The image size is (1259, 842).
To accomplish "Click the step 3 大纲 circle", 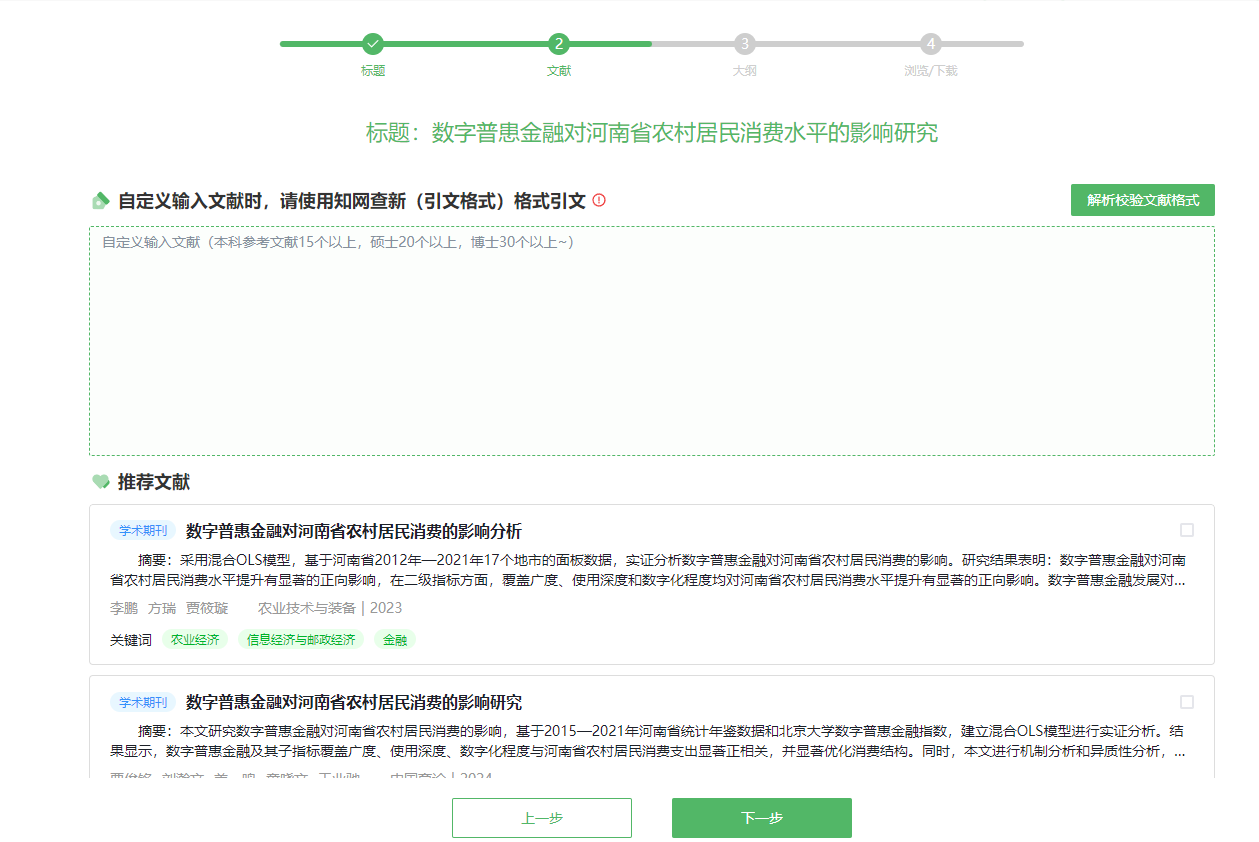I will [x=744, y=44].
